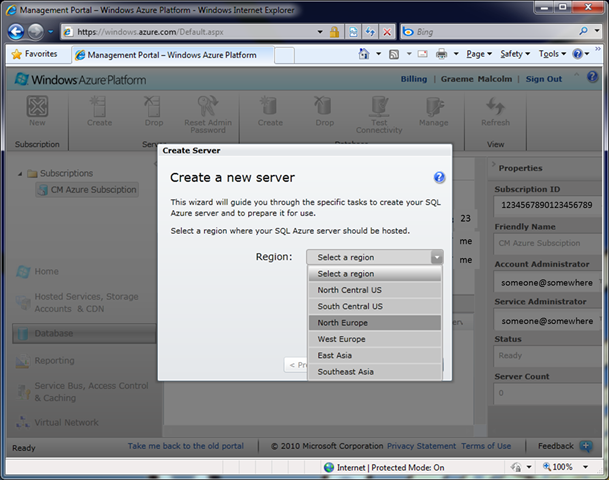Open the Region combo box arrow
609x480 pixels.
(437, 257)
